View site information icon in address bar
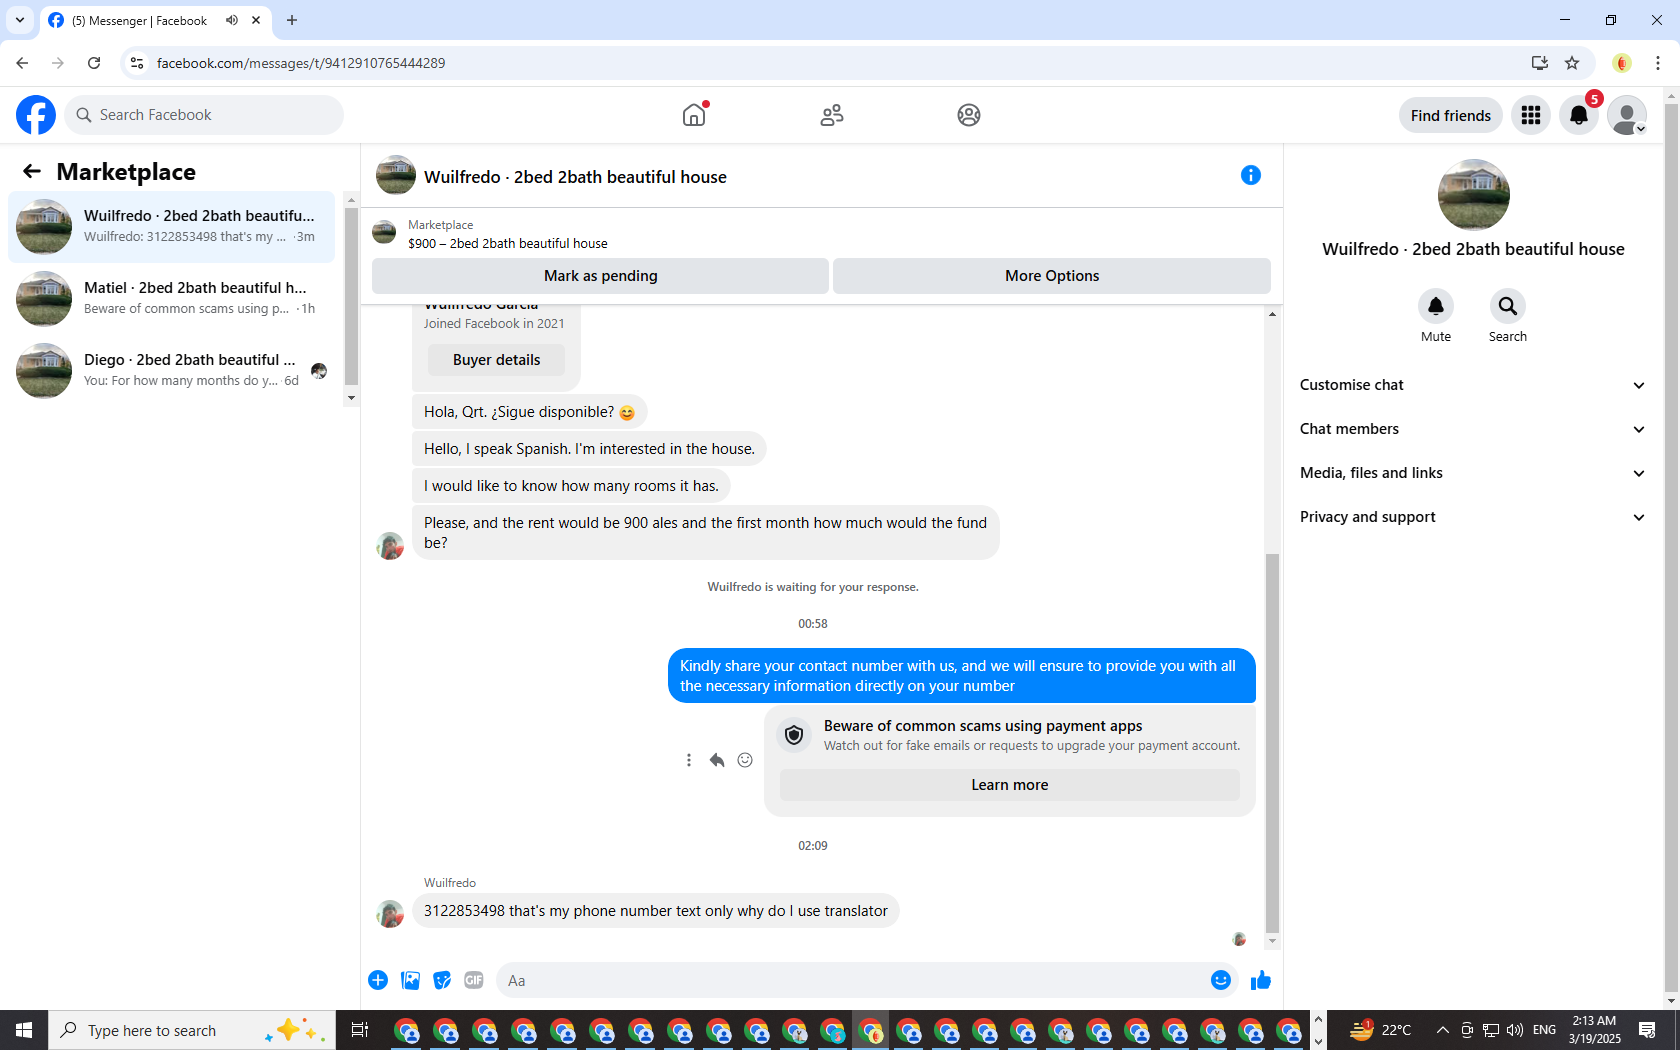 tap(137, 63)
